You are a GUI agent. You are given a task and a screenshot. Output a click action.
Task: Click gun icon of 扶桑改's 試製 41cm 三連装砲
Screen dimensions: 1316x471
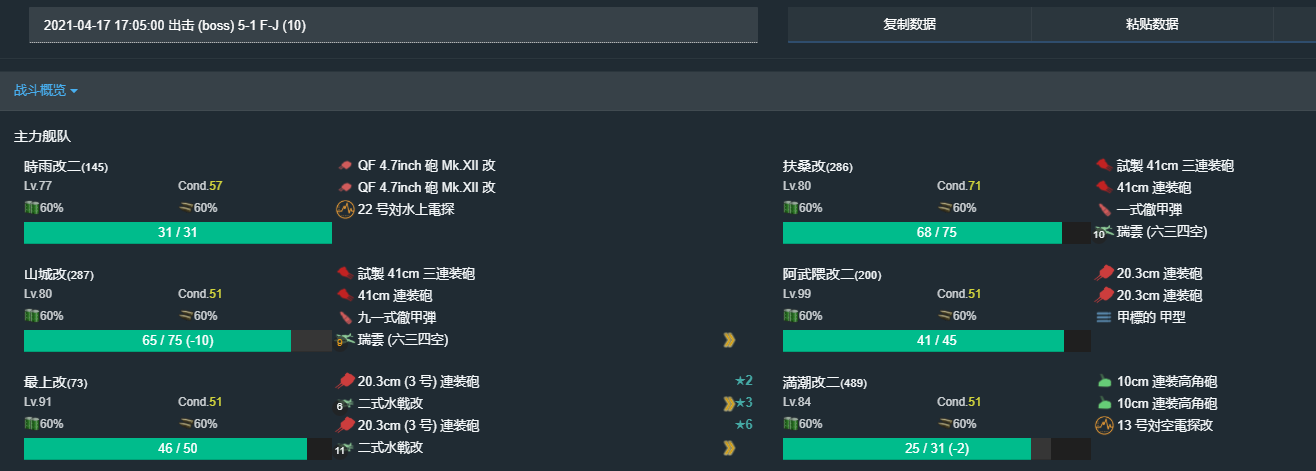coord(1104,166)
